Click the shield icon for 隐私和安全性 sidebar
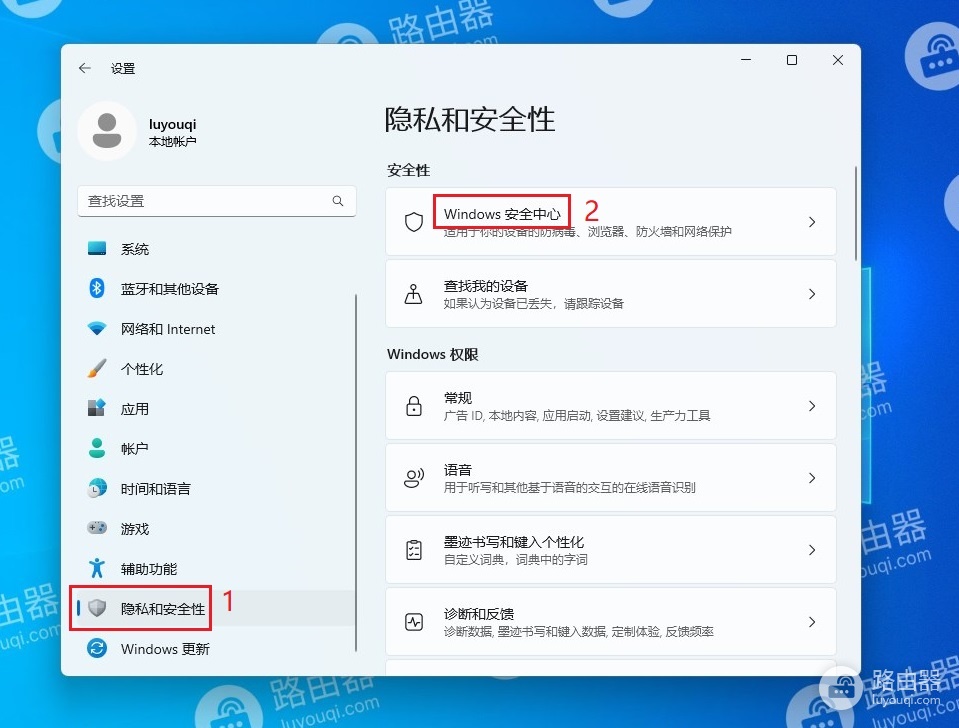 pos(97,608)
